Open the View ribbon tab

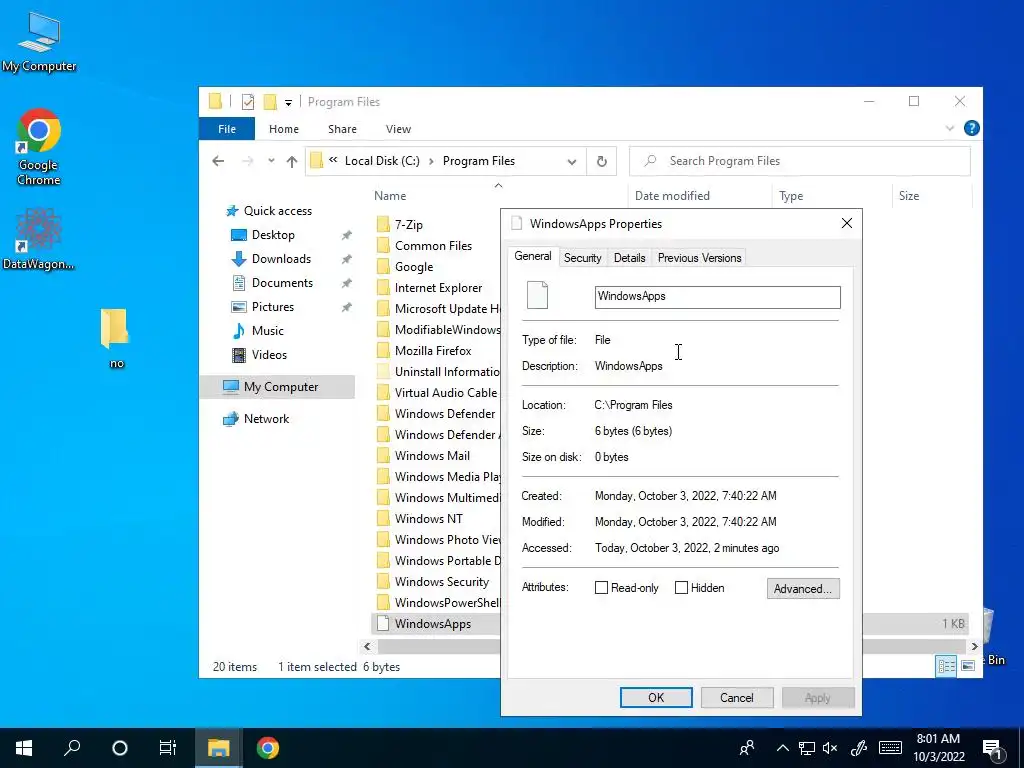coord(398,129)
